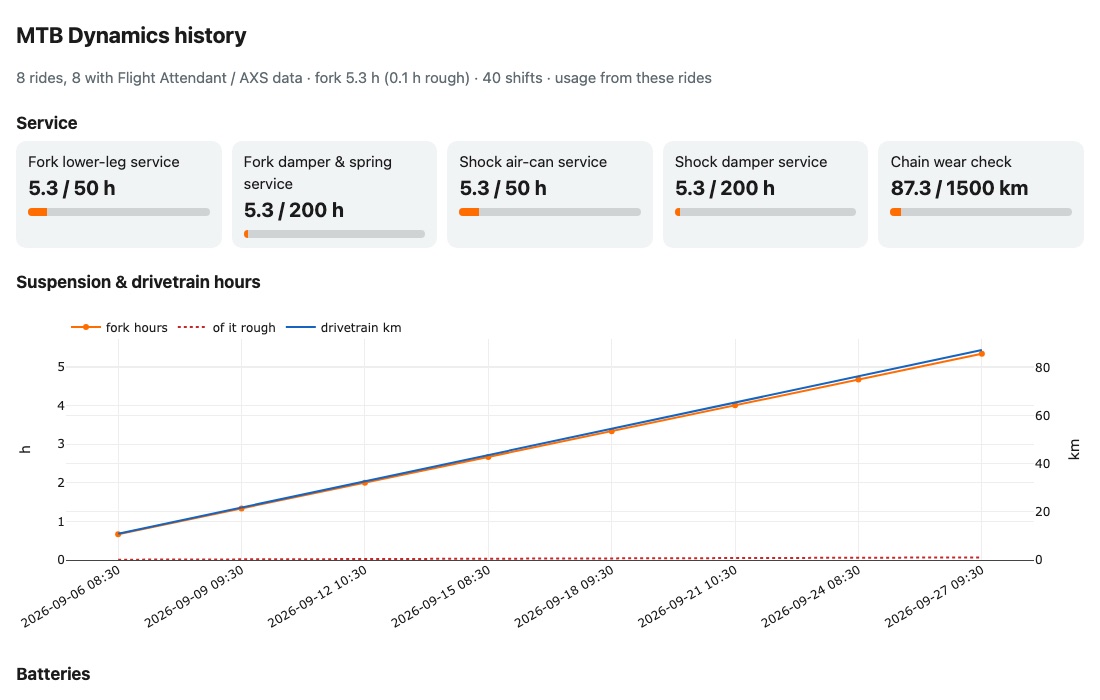Pick the fork hours point at 2026-09-24

(x=858, y=379)
